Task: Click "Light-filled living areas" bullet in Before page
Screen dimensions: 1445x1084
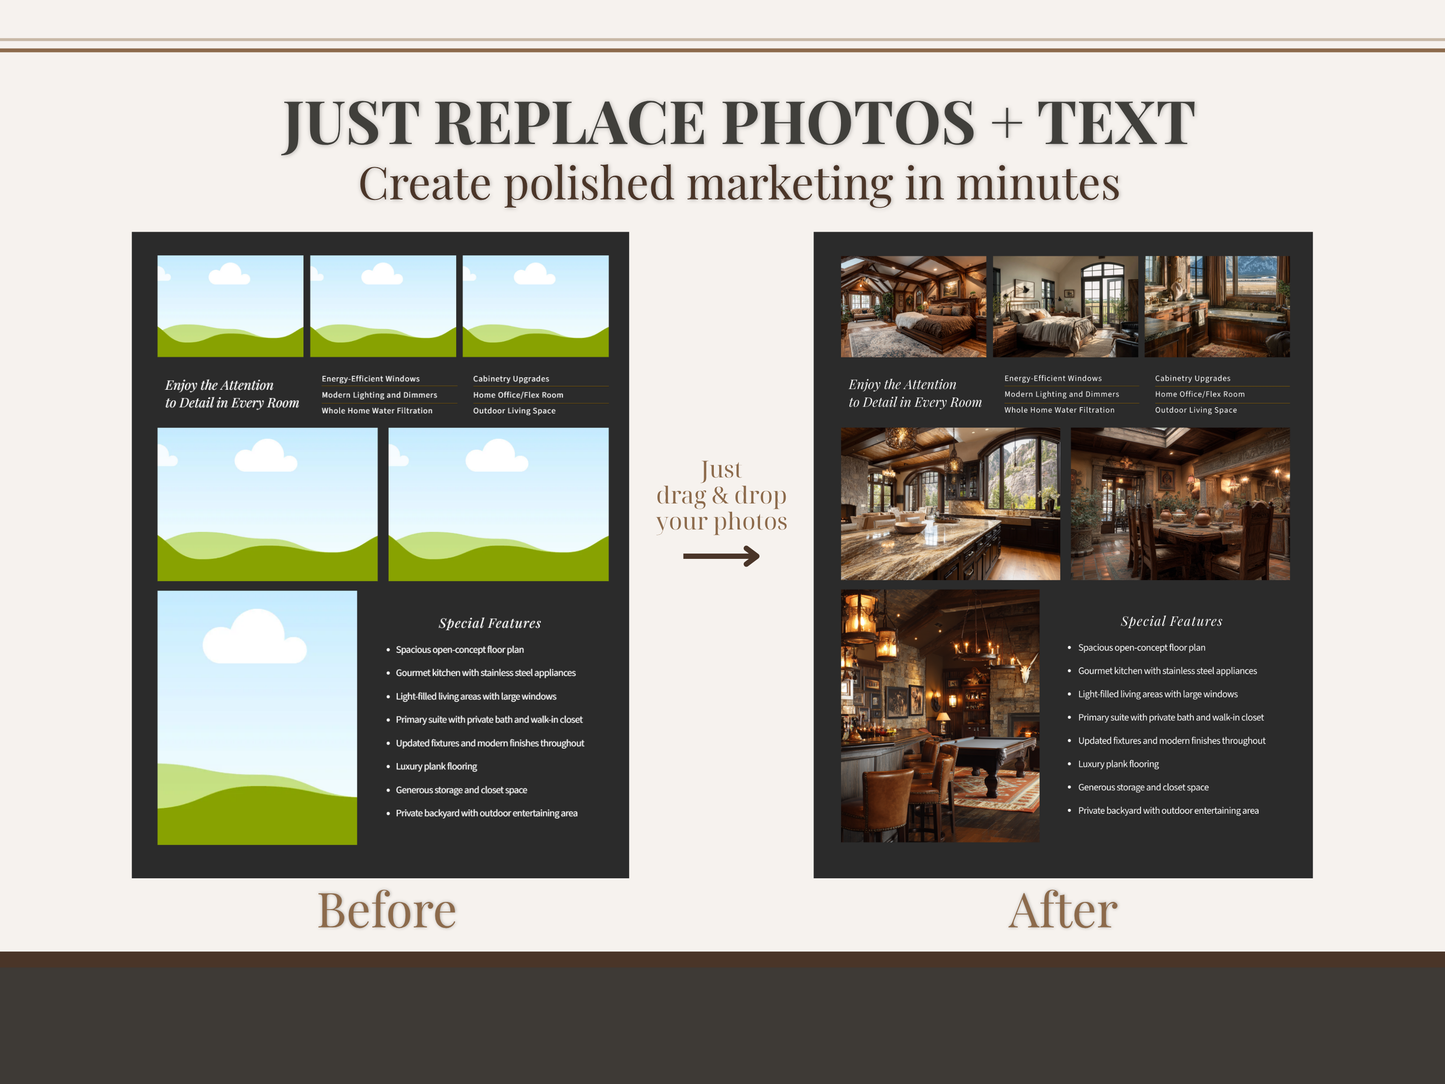Action: pyautogui.click(x=476, y=697)
